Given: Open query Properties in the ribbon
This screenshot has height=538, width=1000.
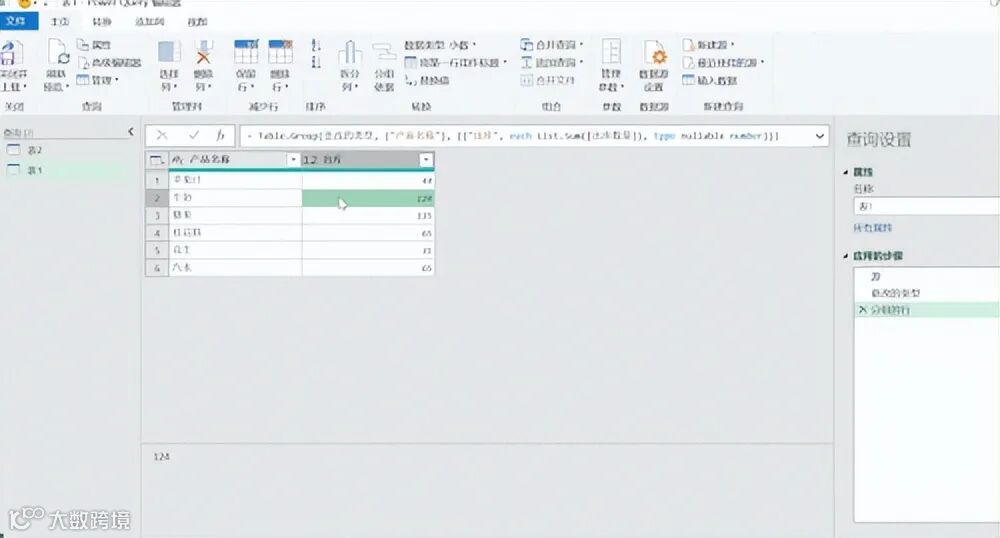Looking at the screenshot, I should tap(94, 45).
